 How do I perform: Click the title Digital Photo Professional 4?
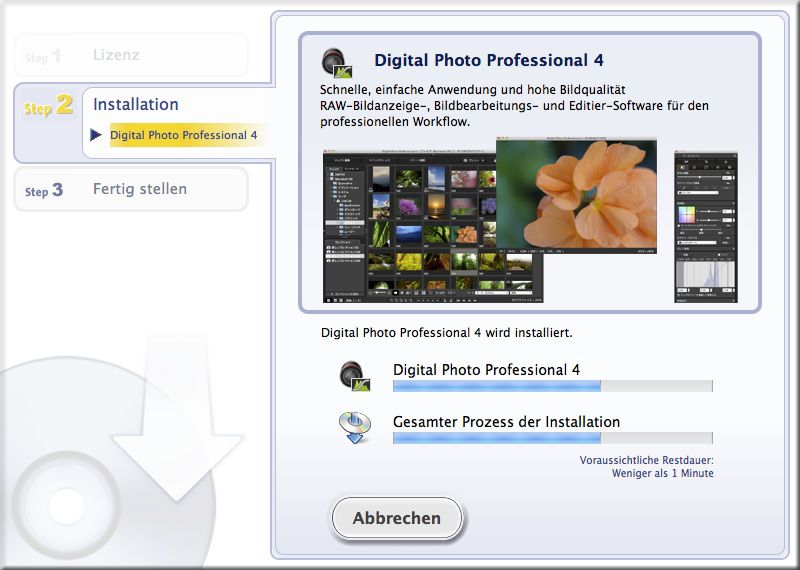coord(489,60)
